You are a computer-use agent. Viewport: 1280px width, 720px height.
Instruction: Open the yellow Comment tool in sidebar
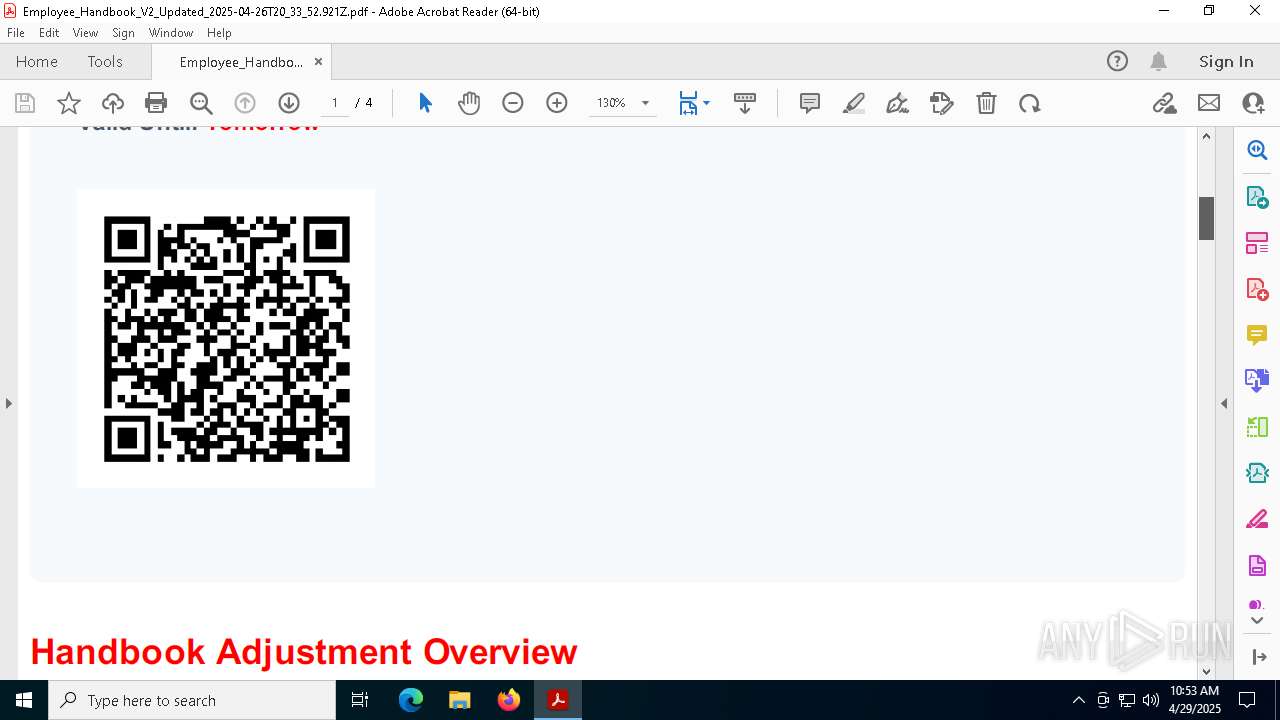(x=1257, y=335)
